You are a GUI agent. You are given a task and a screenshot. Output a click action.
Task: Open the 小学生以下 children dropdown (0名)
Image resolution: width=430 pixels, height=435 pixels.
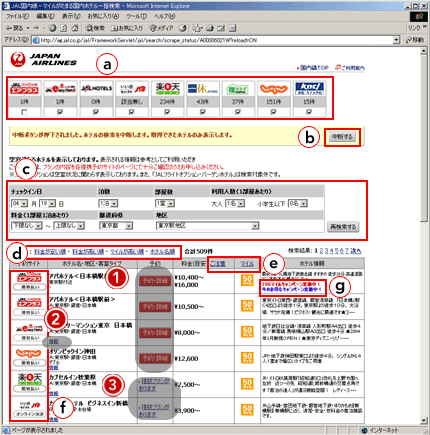[x=298, y=203]
